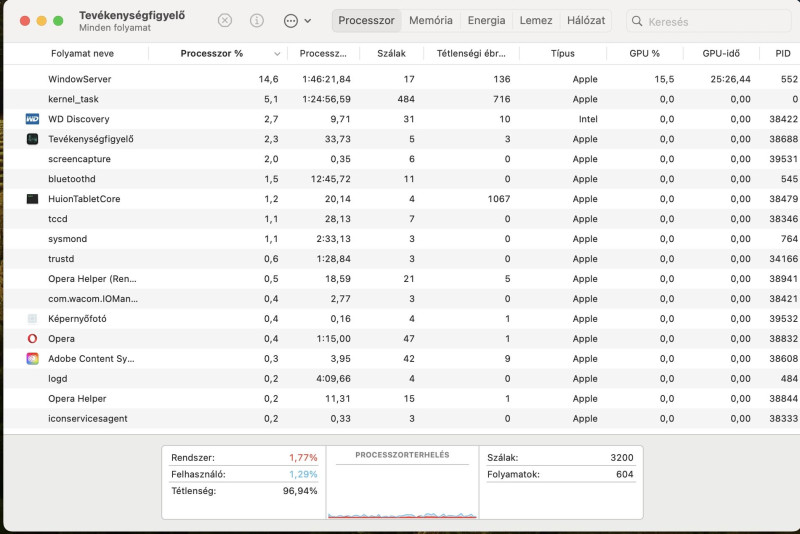
Task: Click the Opera browser icon
Action: [x=32, y=339]
